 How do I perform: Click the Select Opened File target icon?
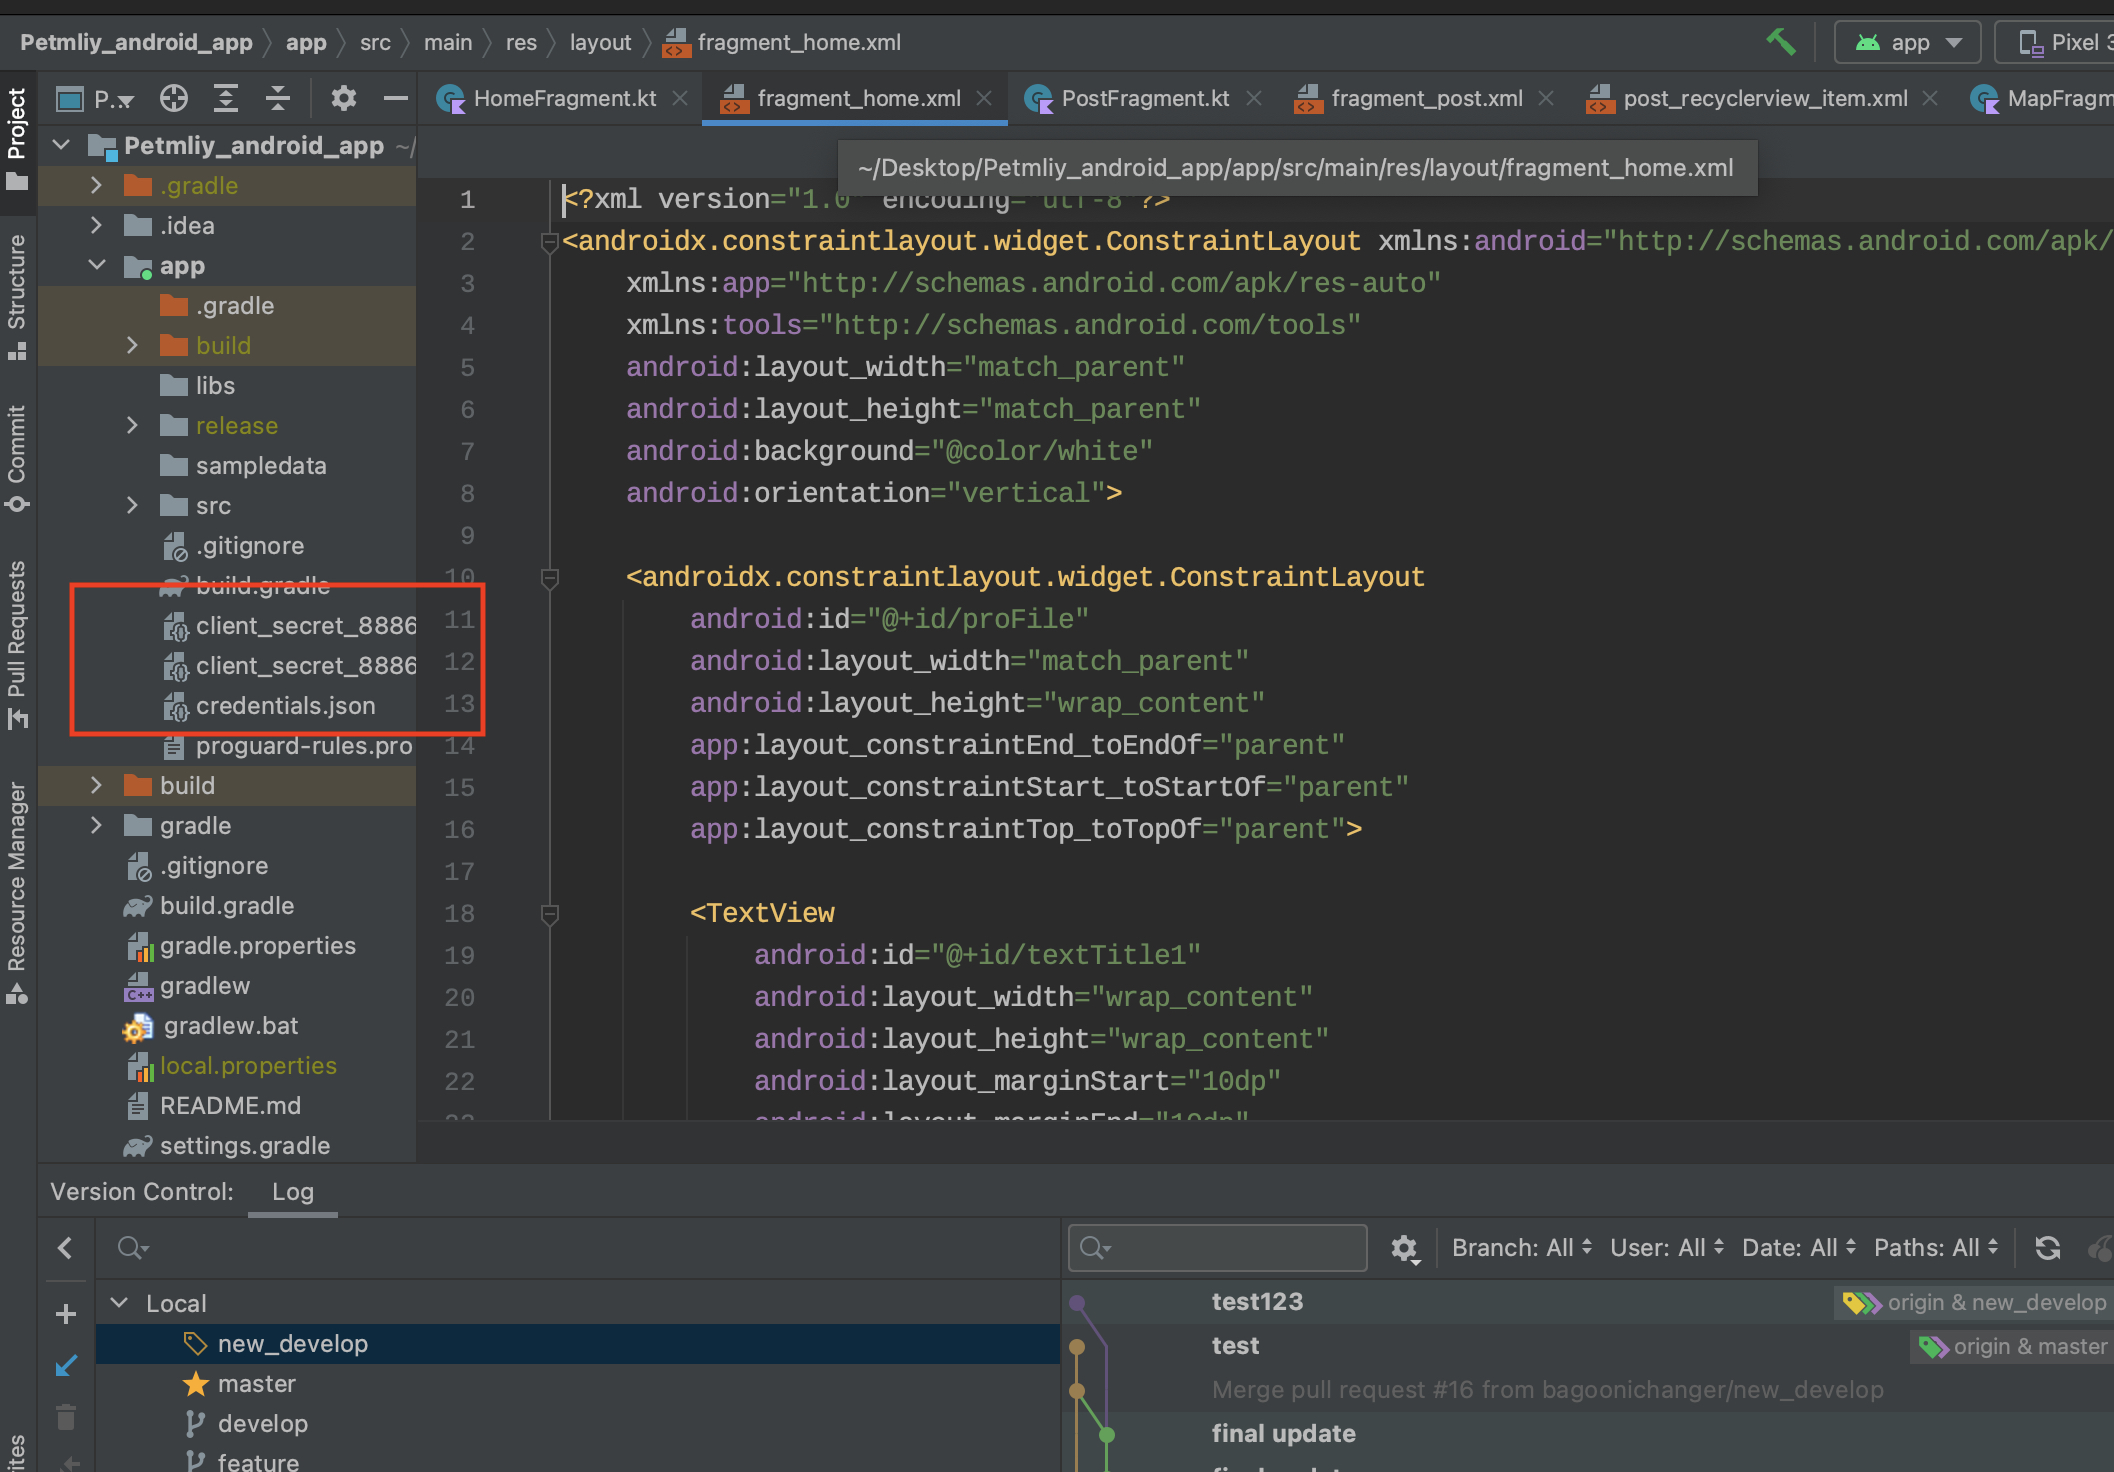174,98
